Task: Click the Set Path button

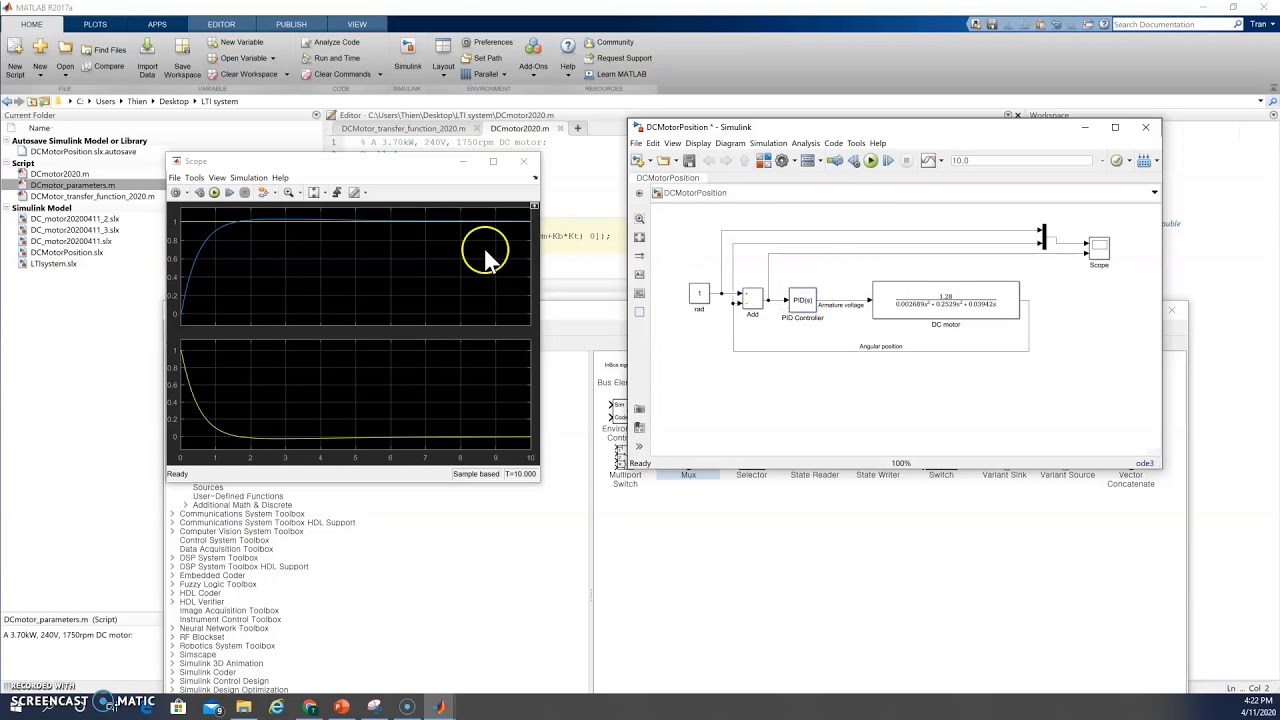Action: (x=480, y=59)
